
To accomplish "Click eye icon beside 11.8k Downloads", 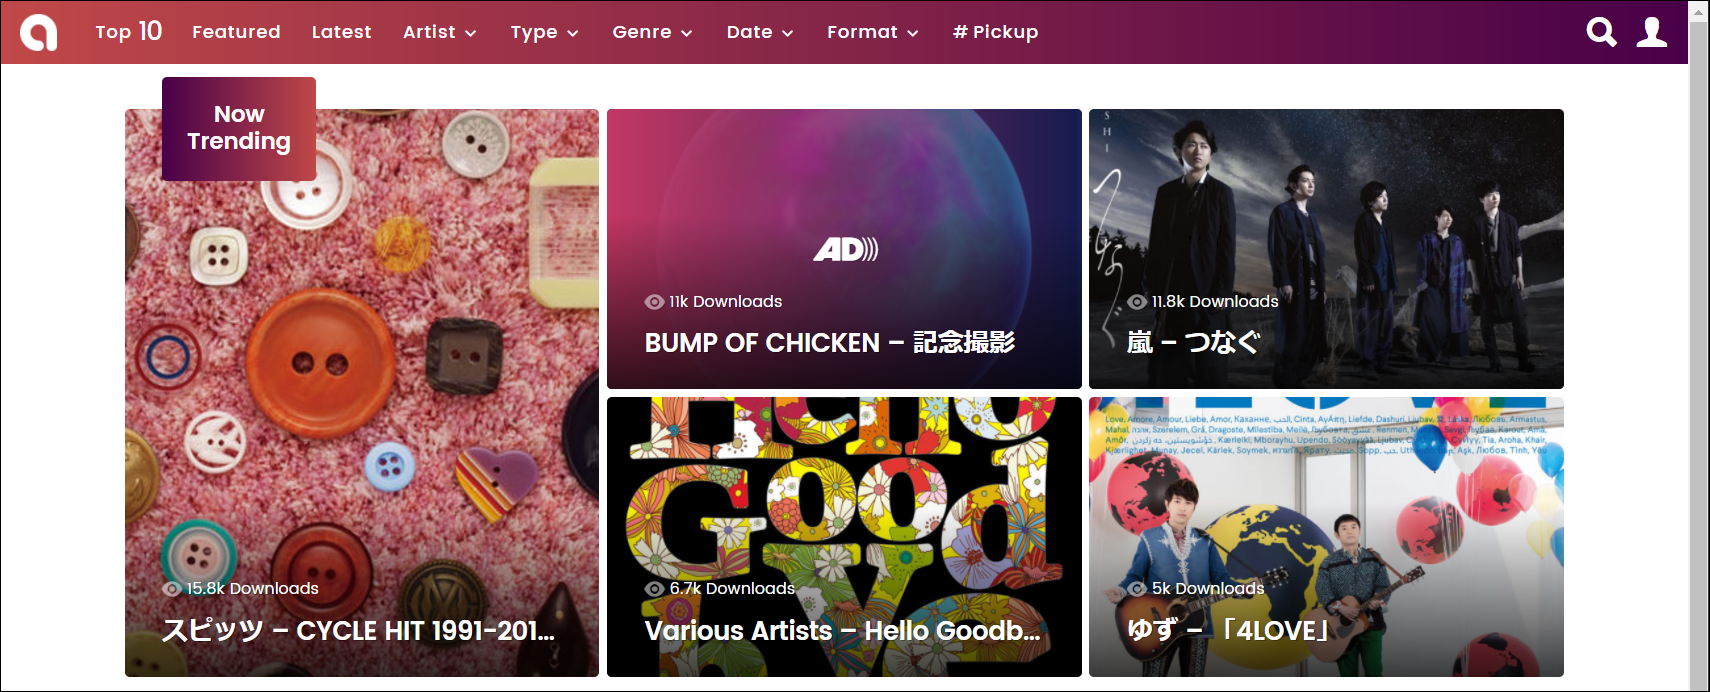I will click(1137, 302).
